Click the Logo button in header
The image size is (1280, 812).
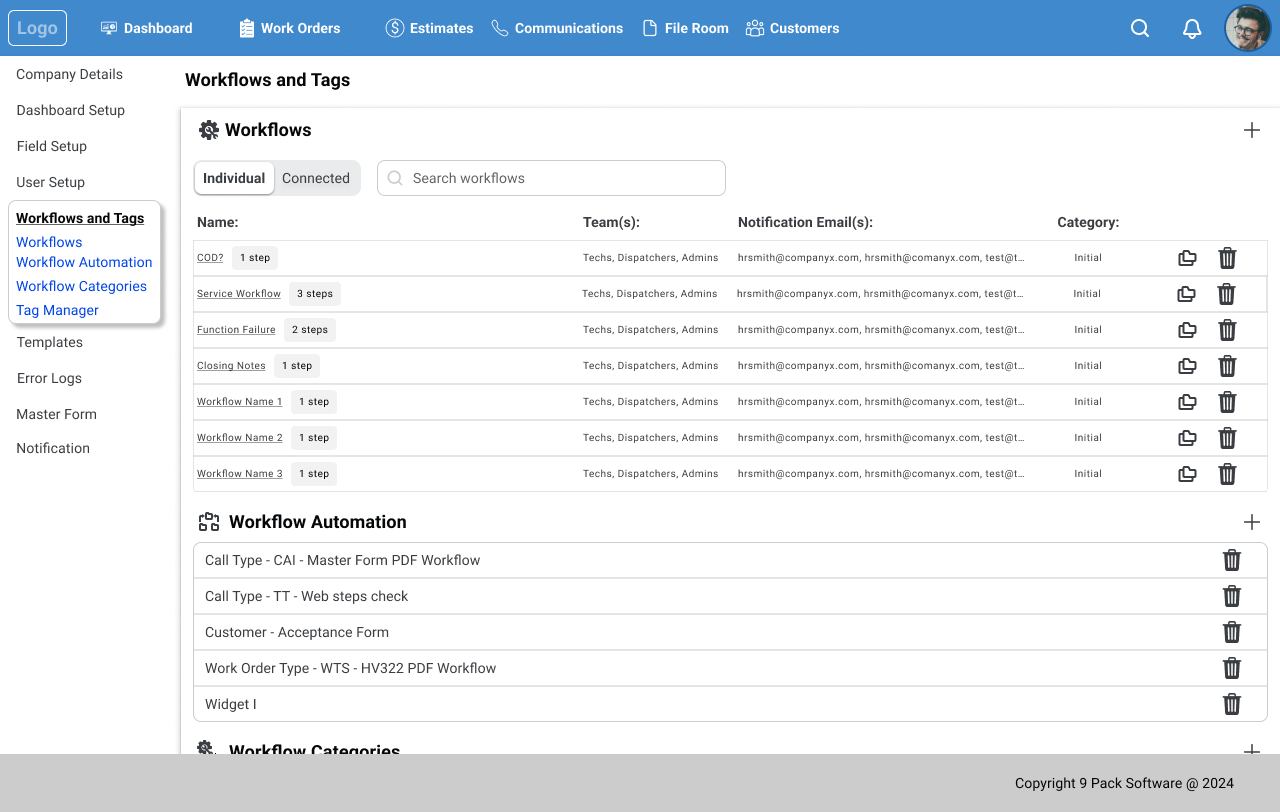tap(37, 28)
